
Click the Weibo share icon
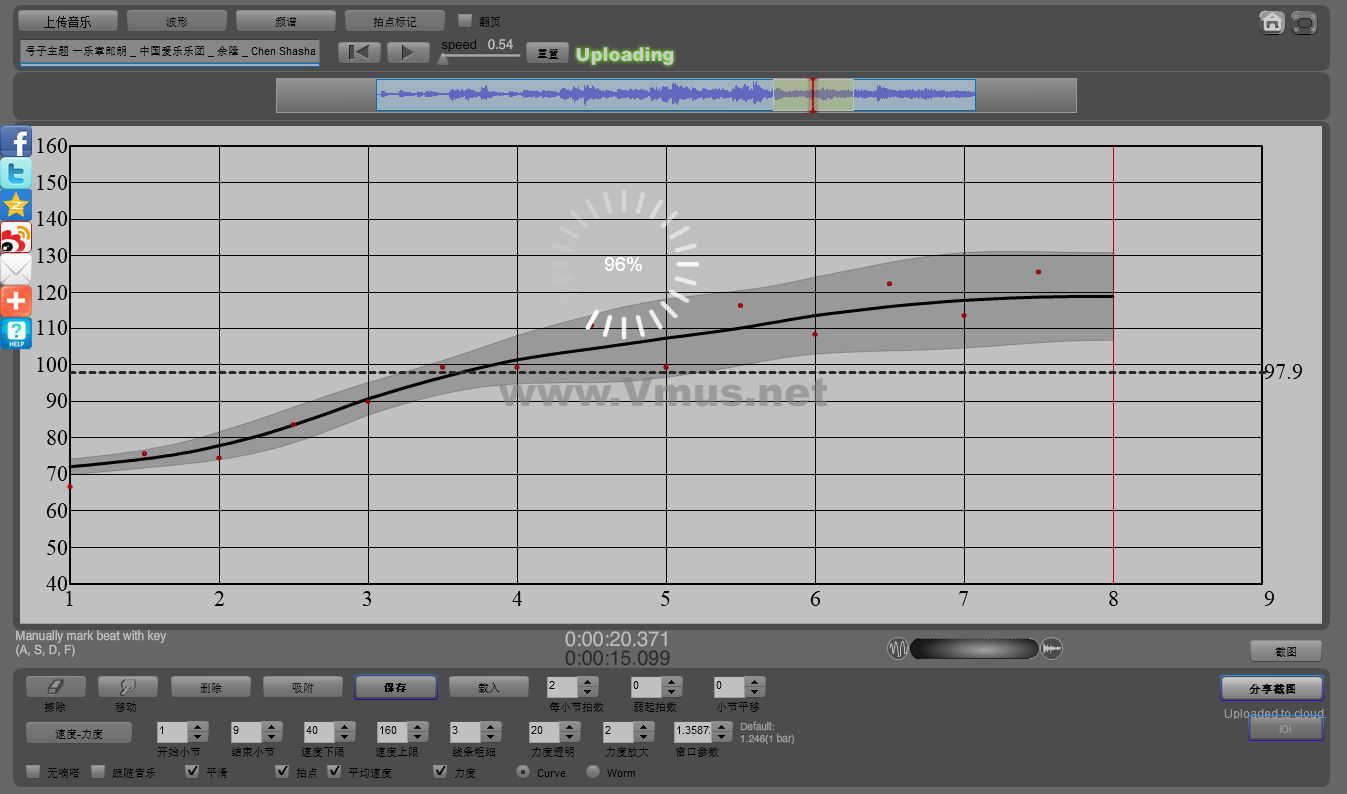click(x=16, y=238)
